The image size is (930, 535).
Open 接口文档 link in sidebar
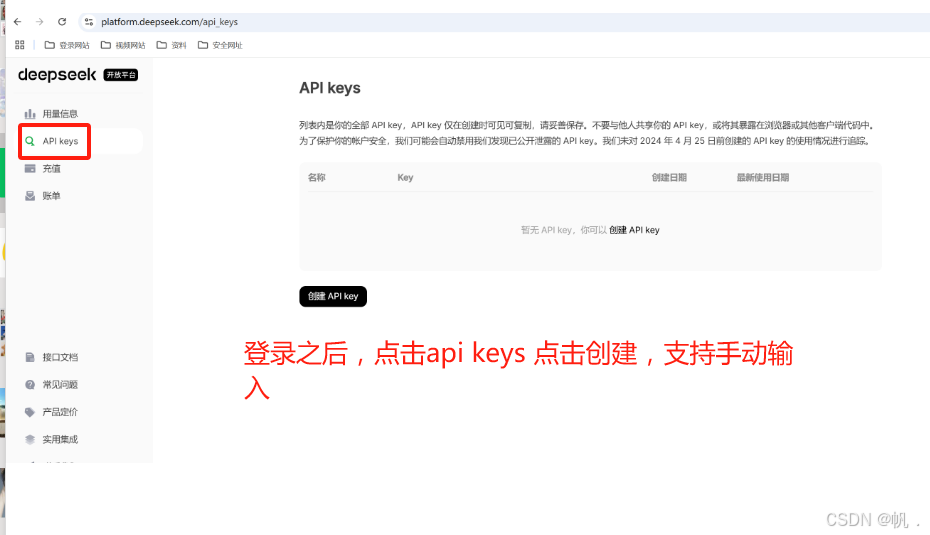point(60,357)
